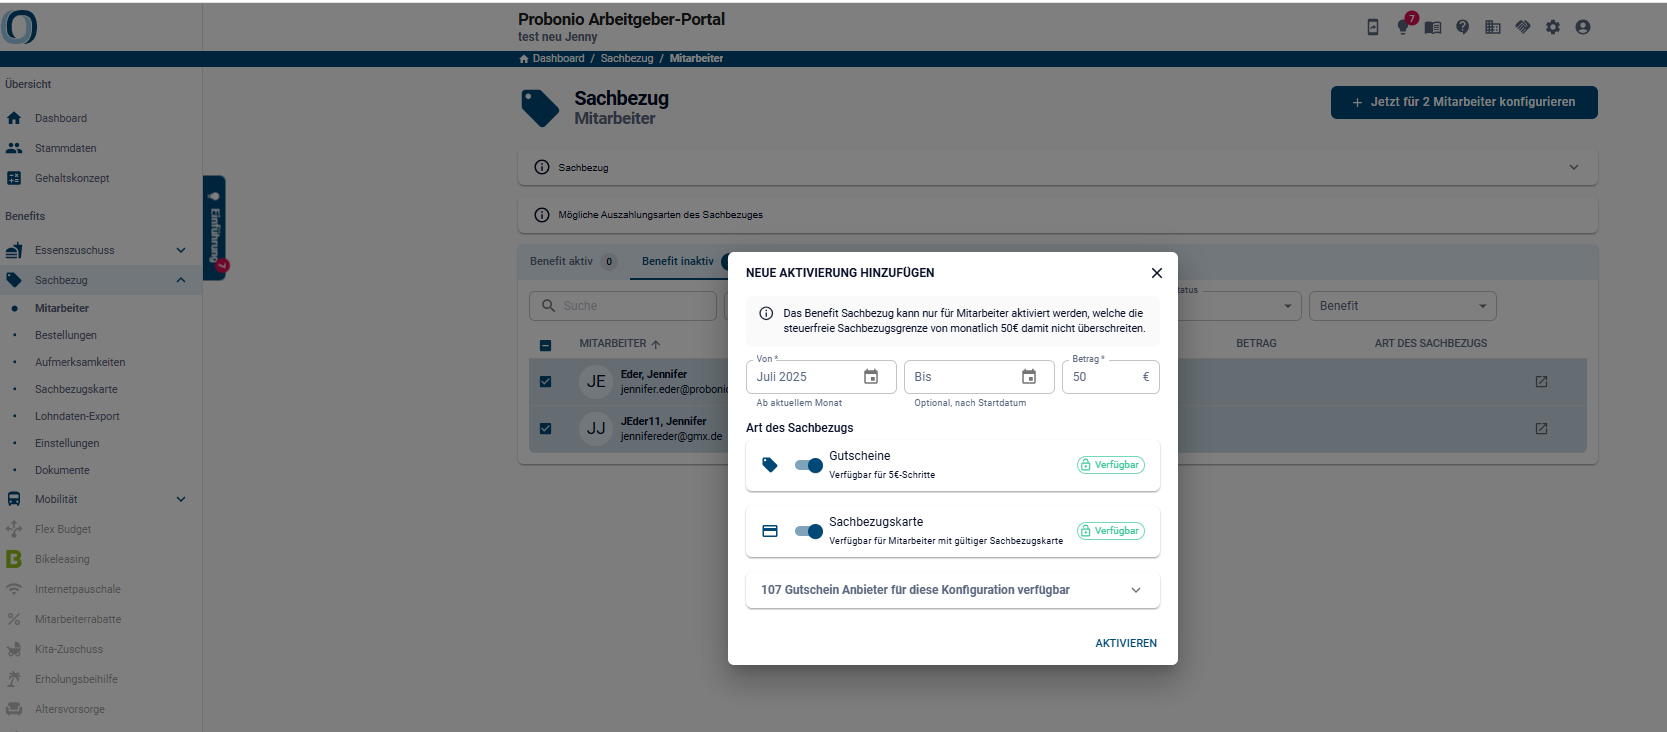1667x732 pixels.
Task: Open Aufmerksamkeiten in the sidebar
Action: point(80,362)
